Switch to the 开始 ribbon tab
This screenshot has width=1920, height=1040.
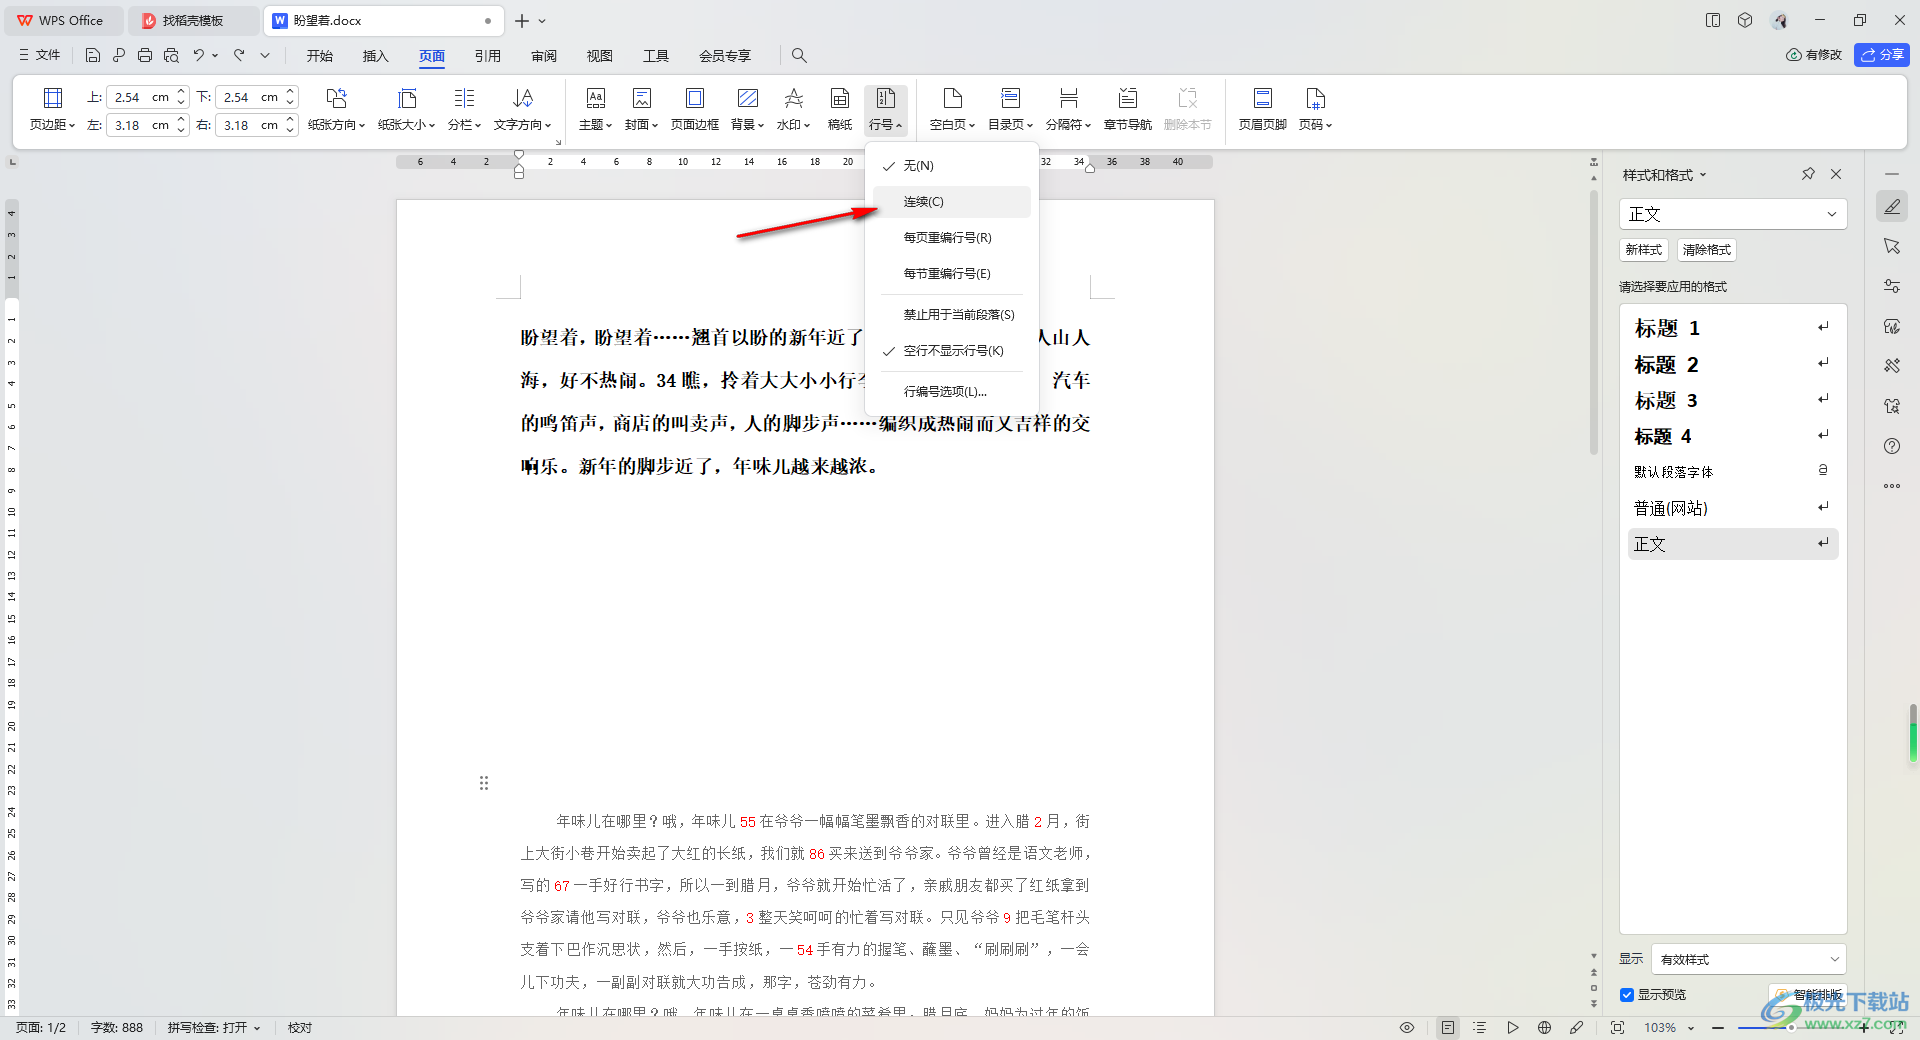click(x=319, y=56)
